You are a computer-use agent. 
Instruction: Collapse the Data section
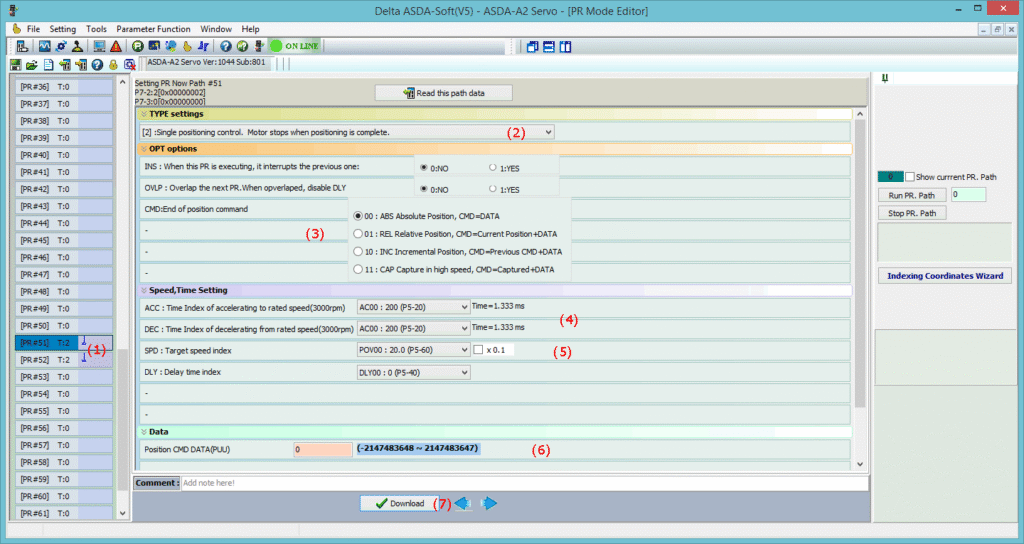click(144, 432)
